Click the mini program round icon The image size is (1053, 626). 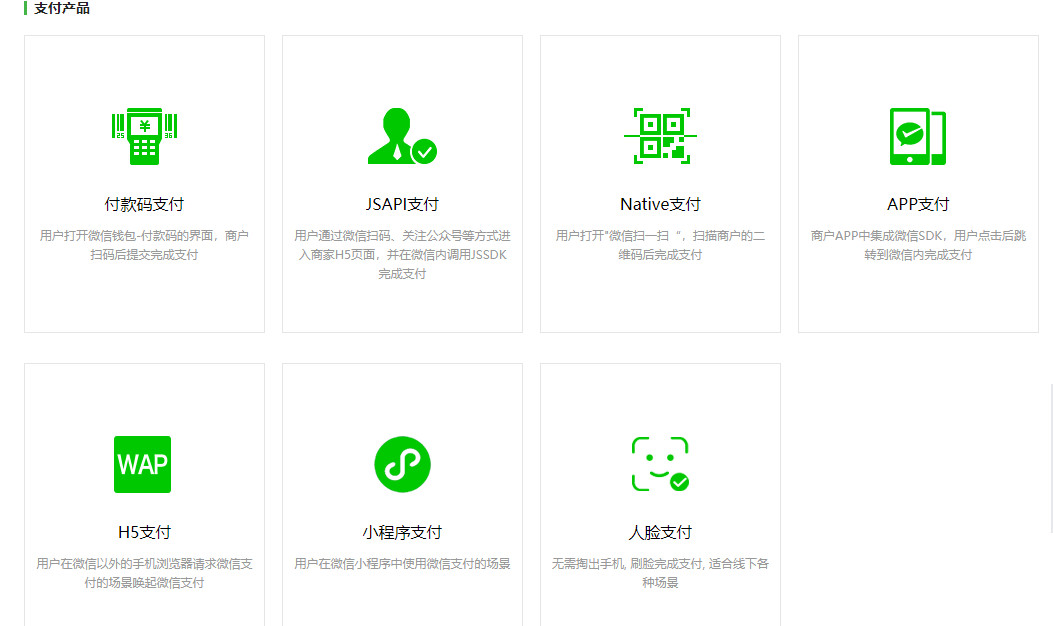(x=402, y=464)
